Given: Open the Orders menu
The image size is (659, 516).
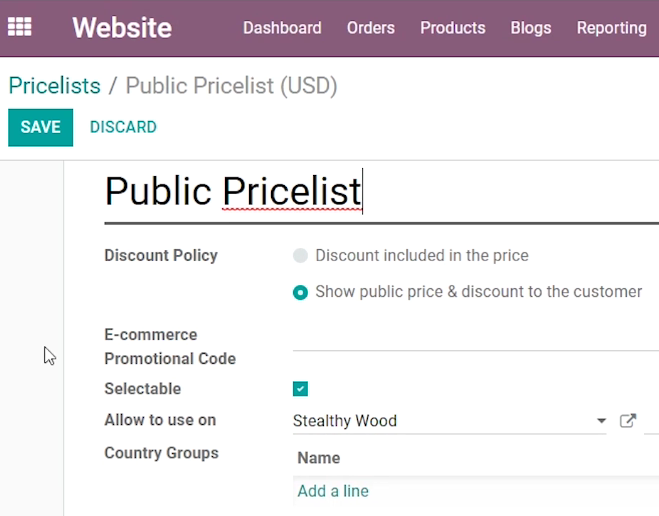Looking at the screenshot, I should pos(371,28).
